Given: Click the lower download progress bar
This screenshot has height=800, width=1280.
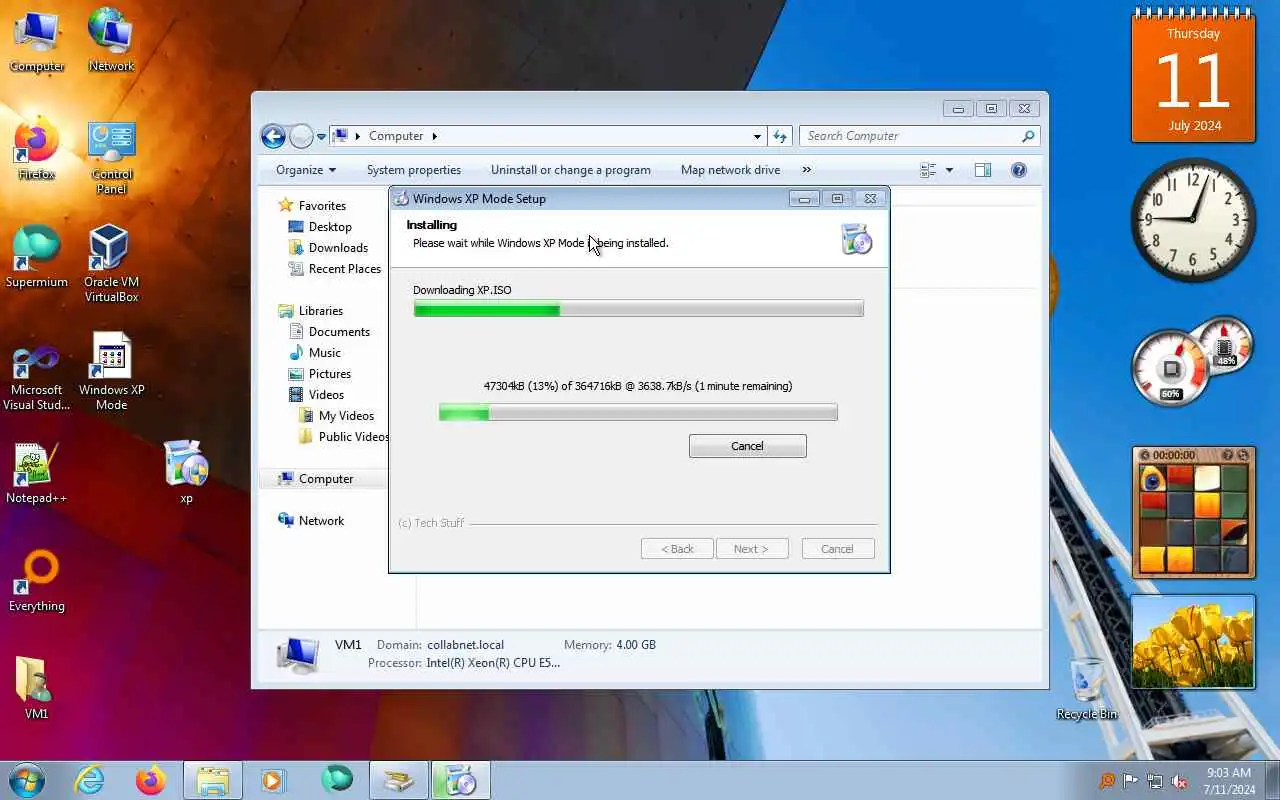Looking at the screenshot, I should point(638,412).
